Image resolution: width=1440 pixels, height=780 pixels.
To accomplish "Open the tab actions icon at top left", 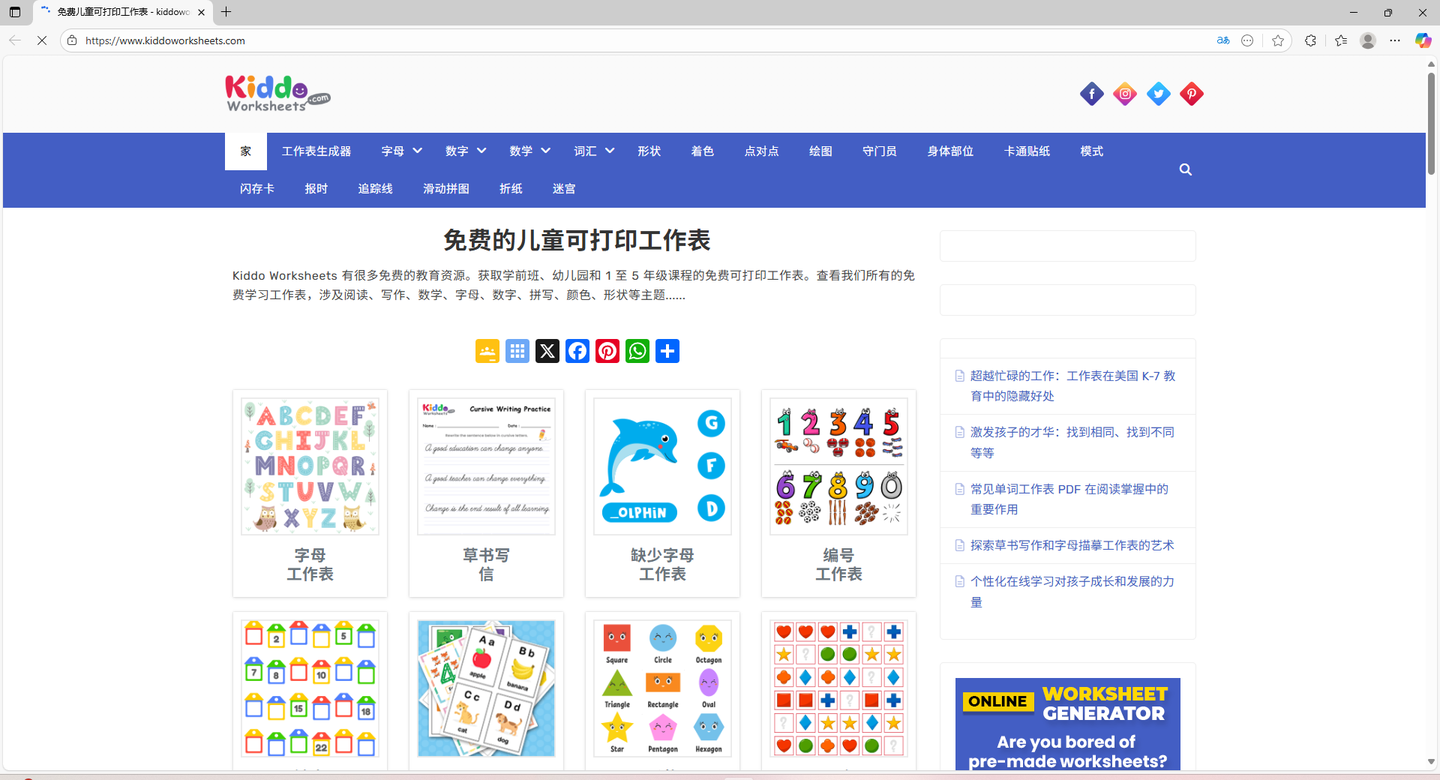I will pyautogui.click(x=14, y=12).
